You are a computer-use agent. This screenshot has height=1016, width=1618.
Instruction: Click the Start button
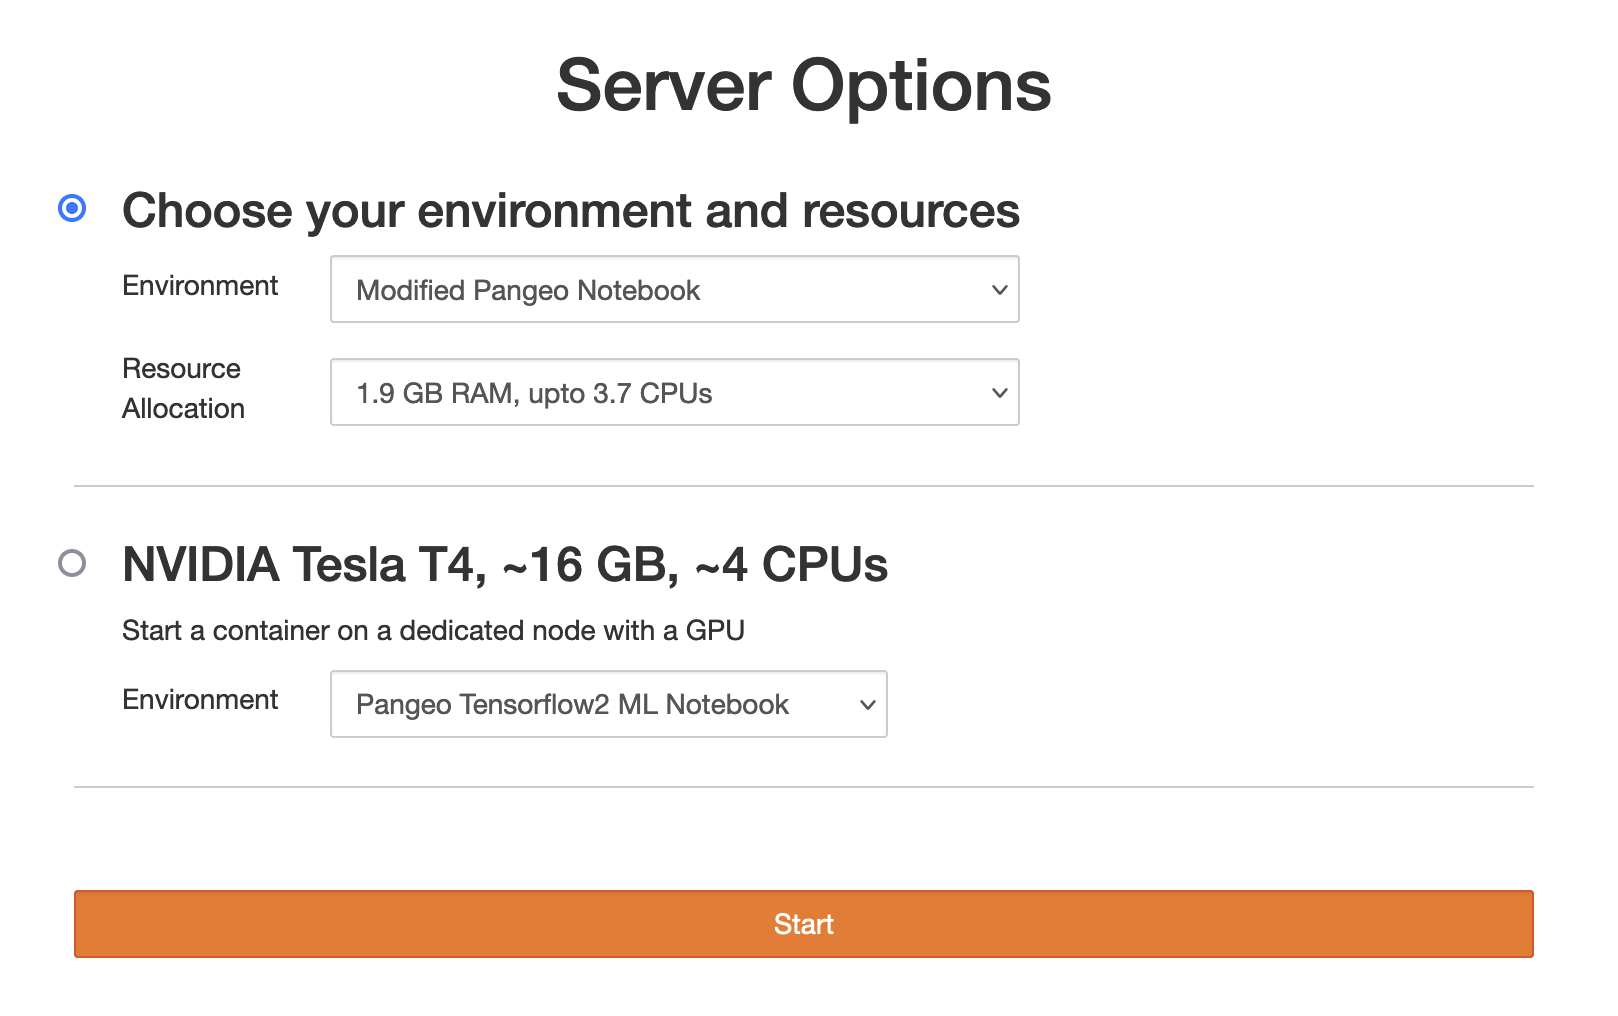pos(803,924)
